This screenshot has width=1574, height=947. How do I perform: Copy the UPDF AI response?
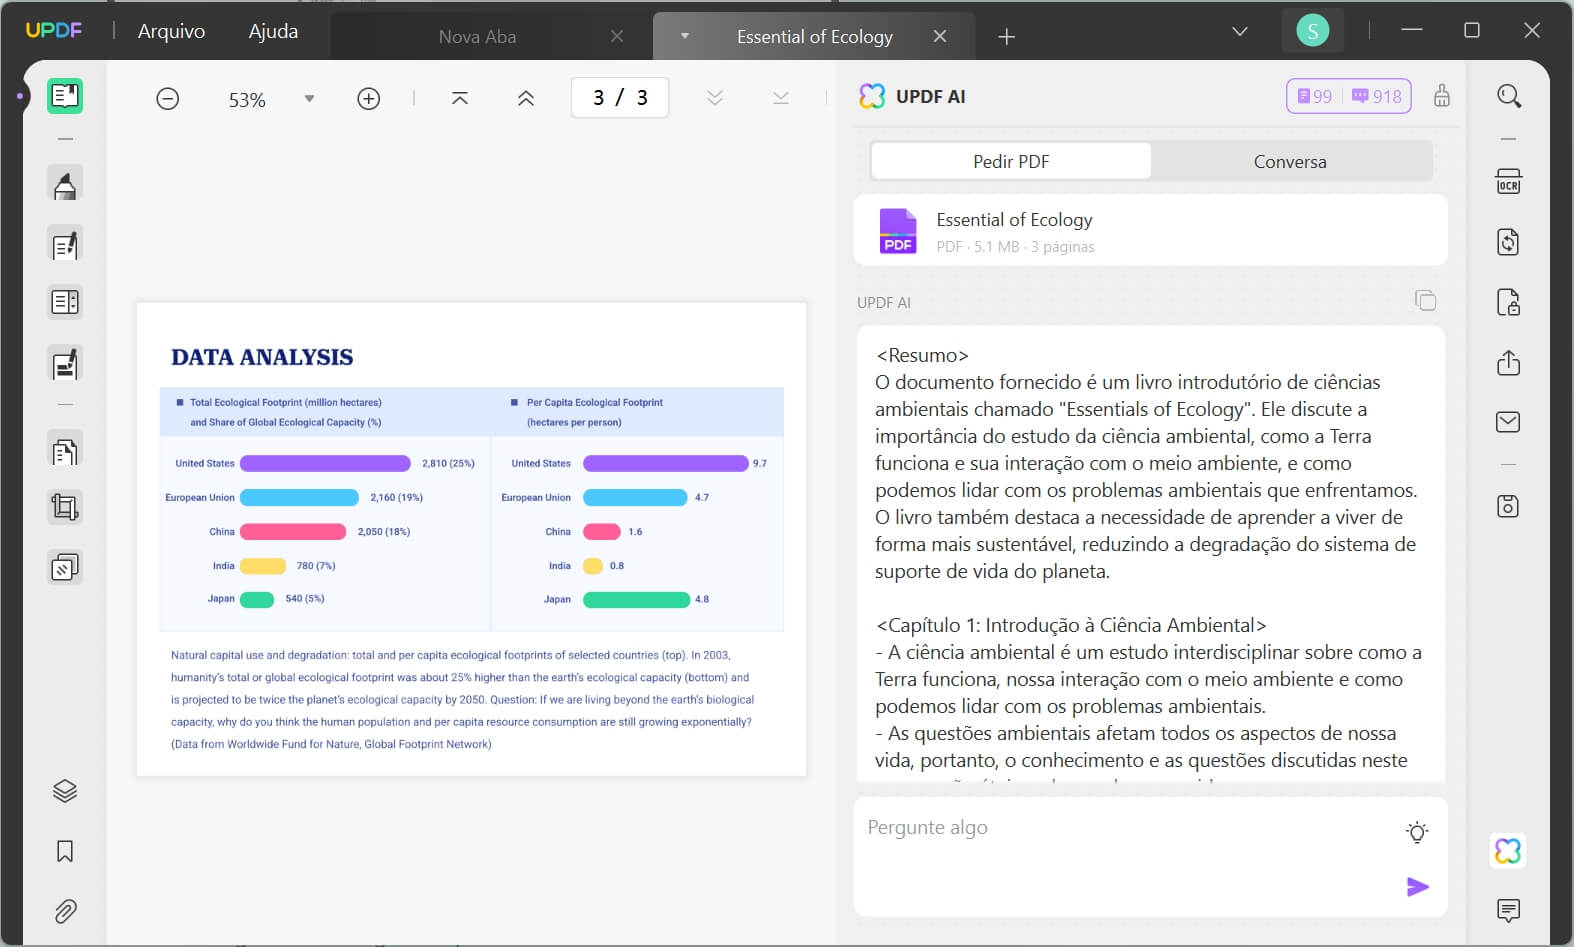click(x=1426, y=300)
